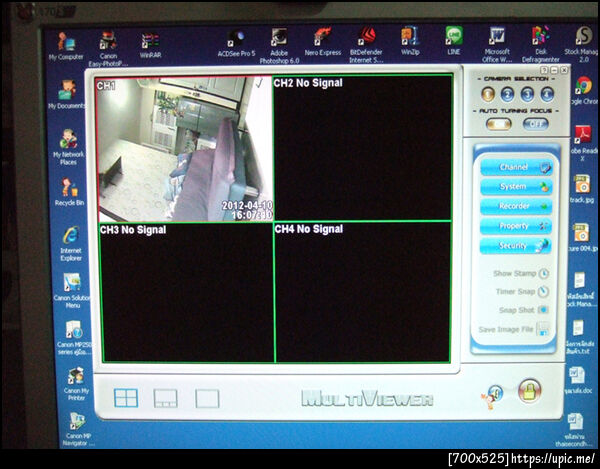The image size is (600, 469).
Task: Click Show Stamp option
Action: [521, 274]
